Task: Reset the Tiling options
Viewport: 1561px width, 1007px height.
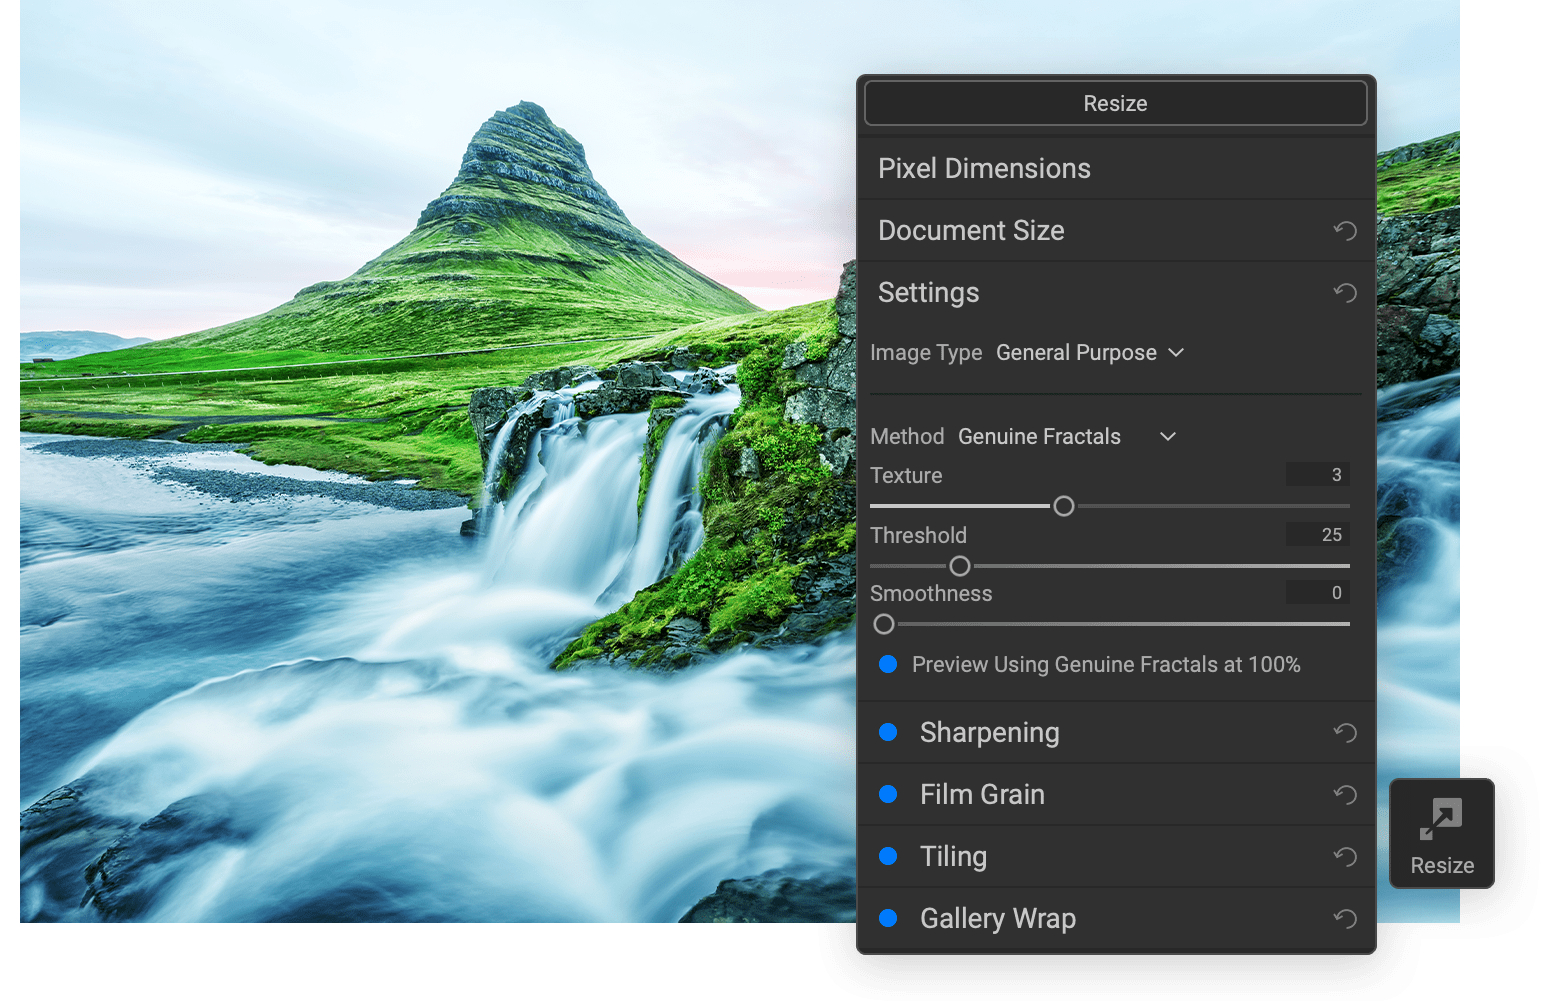Action: [x=1345, y=856]
